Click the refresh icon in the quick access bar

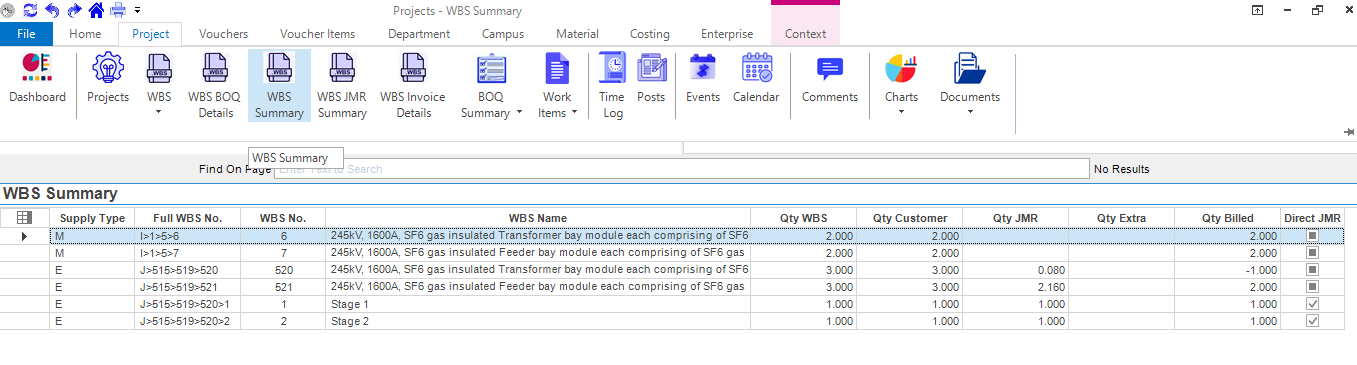(30, 10)
